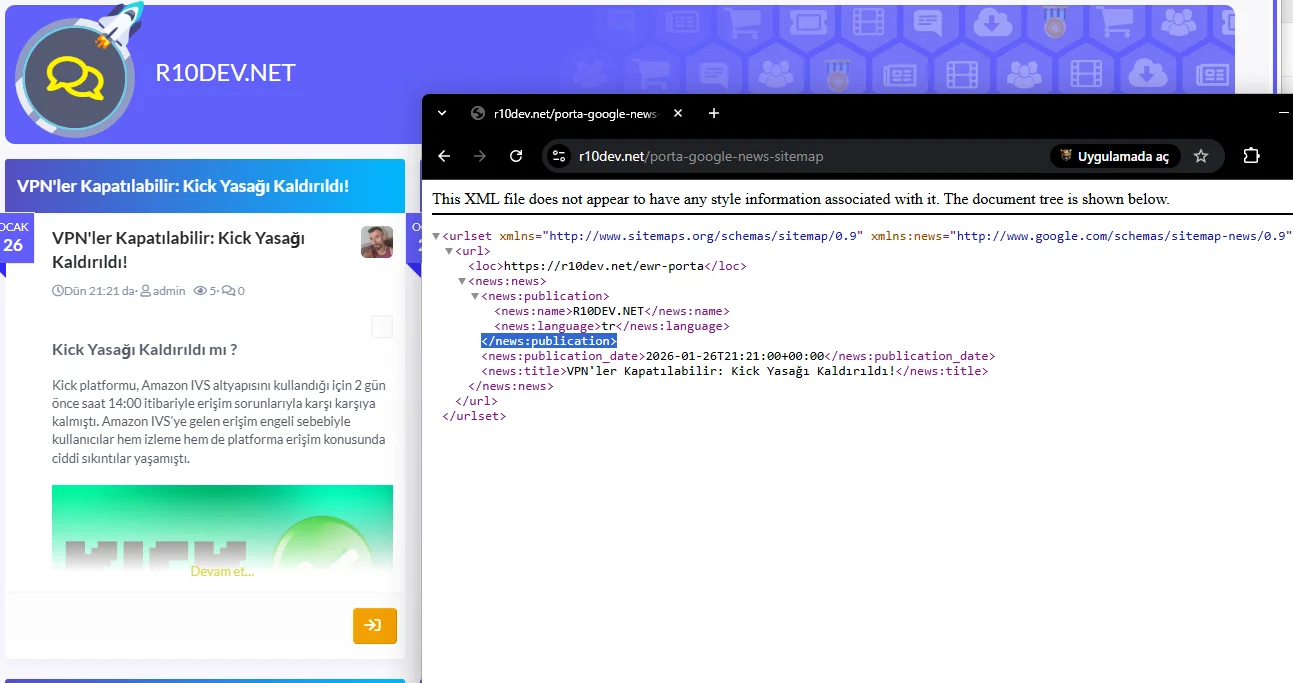Reload the sitemap page in browser

click(516, 156)
